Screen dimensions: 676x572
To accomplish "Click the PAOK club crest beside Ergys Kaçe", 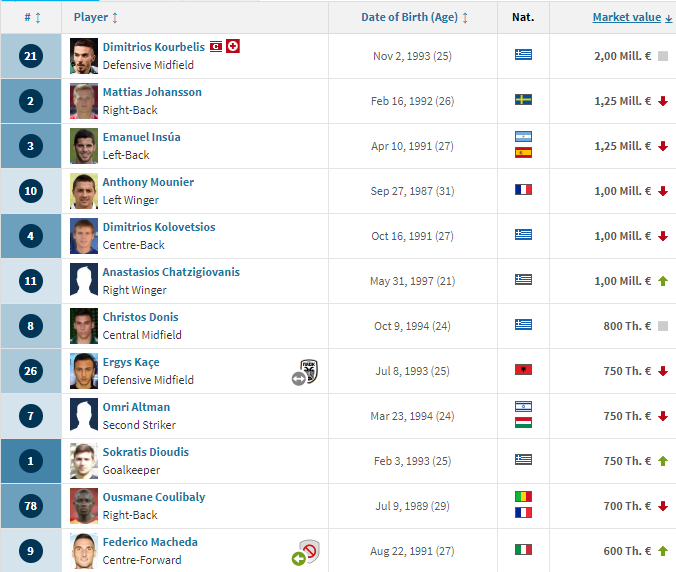I will pyautogui.click(x=309, y=370).
